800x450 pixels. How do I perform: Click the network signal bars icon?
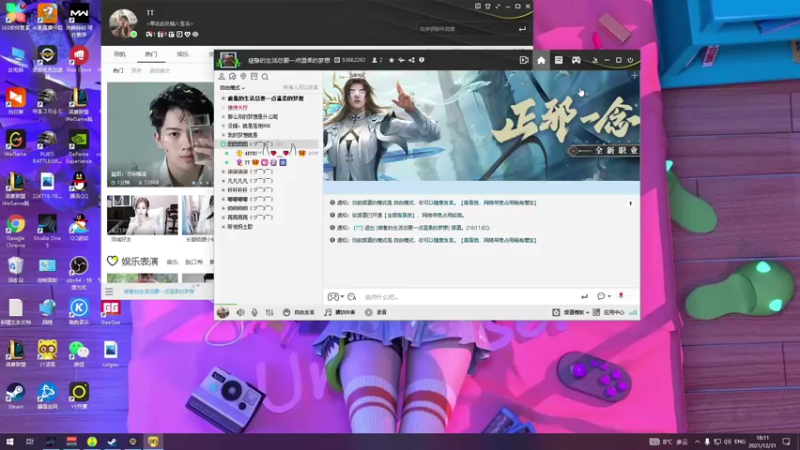(633, 312)
